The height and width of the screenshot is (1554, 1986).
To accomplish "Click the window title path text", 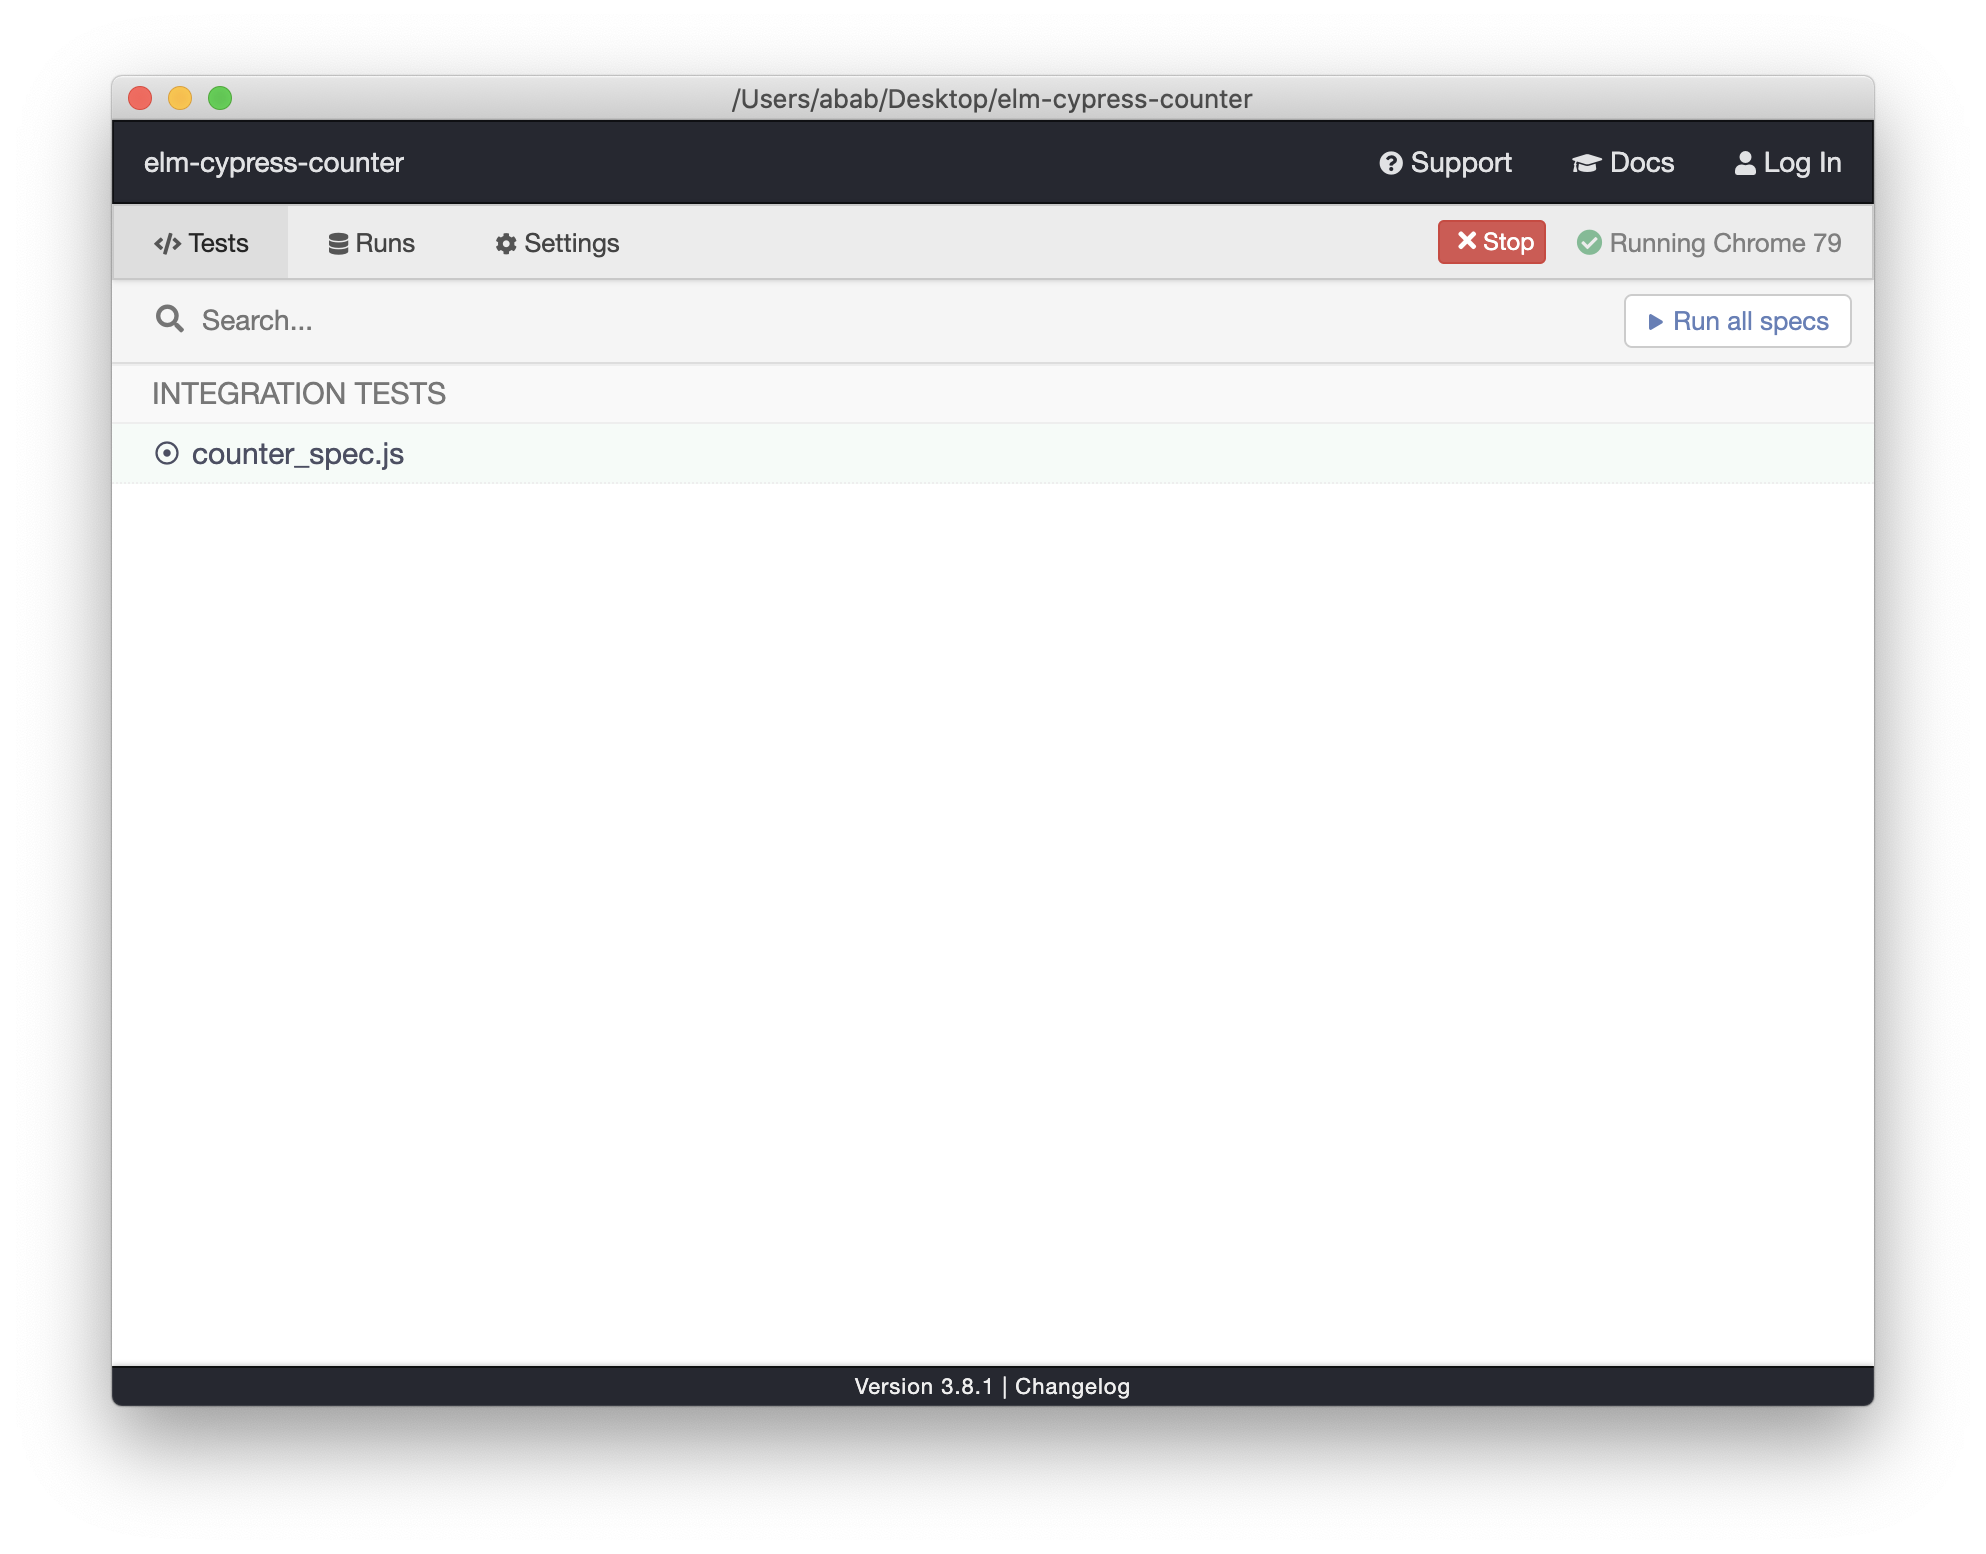I will pyautogui.click(x=992, y=99).
